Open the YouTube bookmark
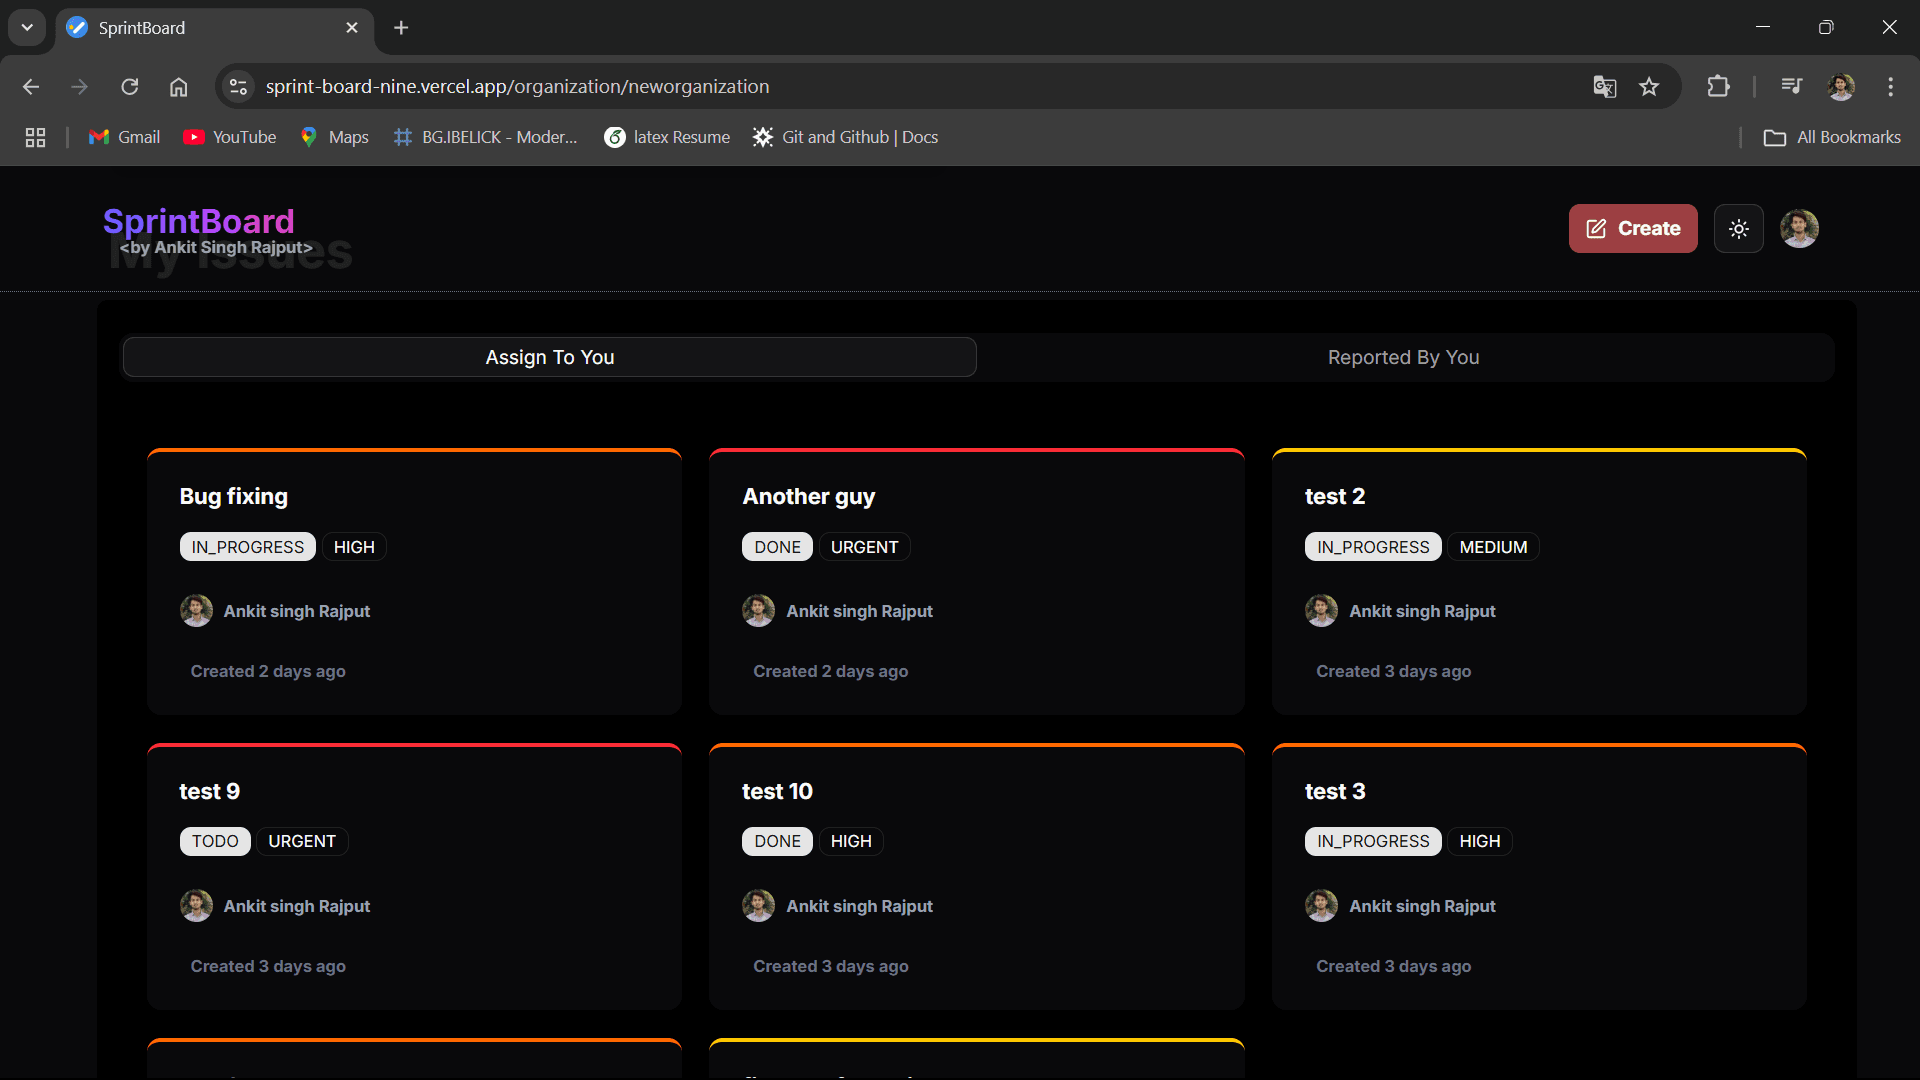Screen dimensions: 1920x1080 [x=230, y=137]
